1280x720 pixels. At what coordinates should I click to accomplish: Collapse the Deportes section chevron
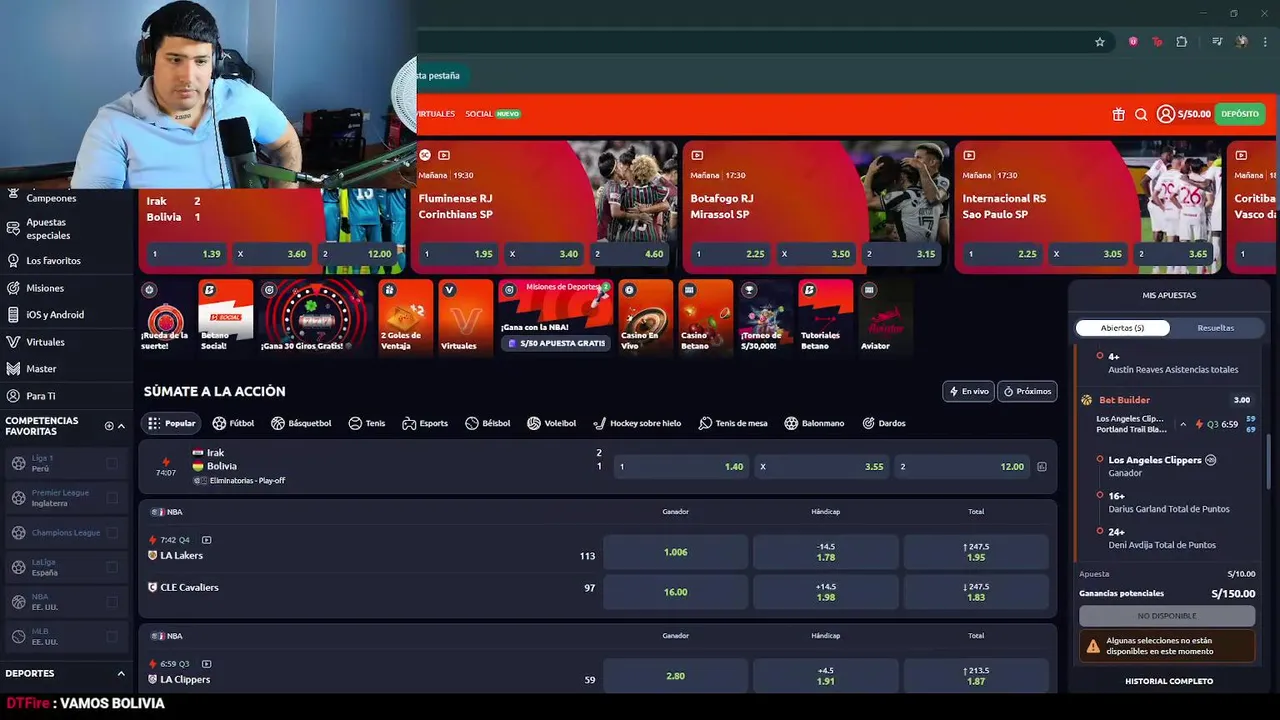(x=121, y=674)
